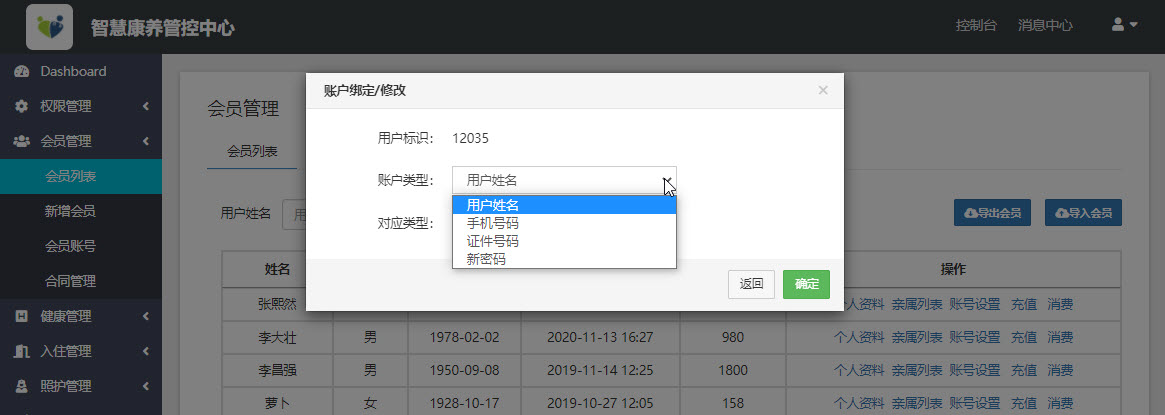Select 手机号码 option in dropdown list
This screenshot has height=415, width=1165.
tap(564, 223)
